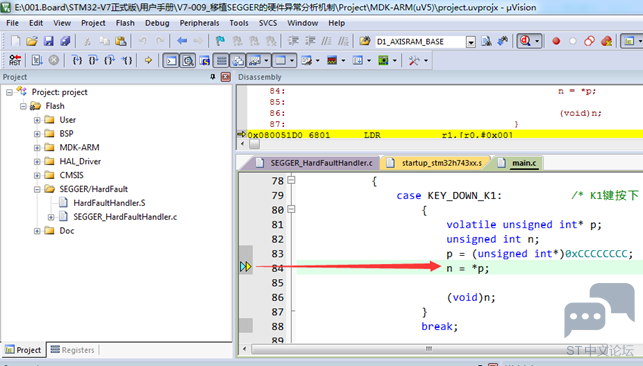Expand the BSP group folder
This screenshot has width=643, height=366.
point(37,134)
